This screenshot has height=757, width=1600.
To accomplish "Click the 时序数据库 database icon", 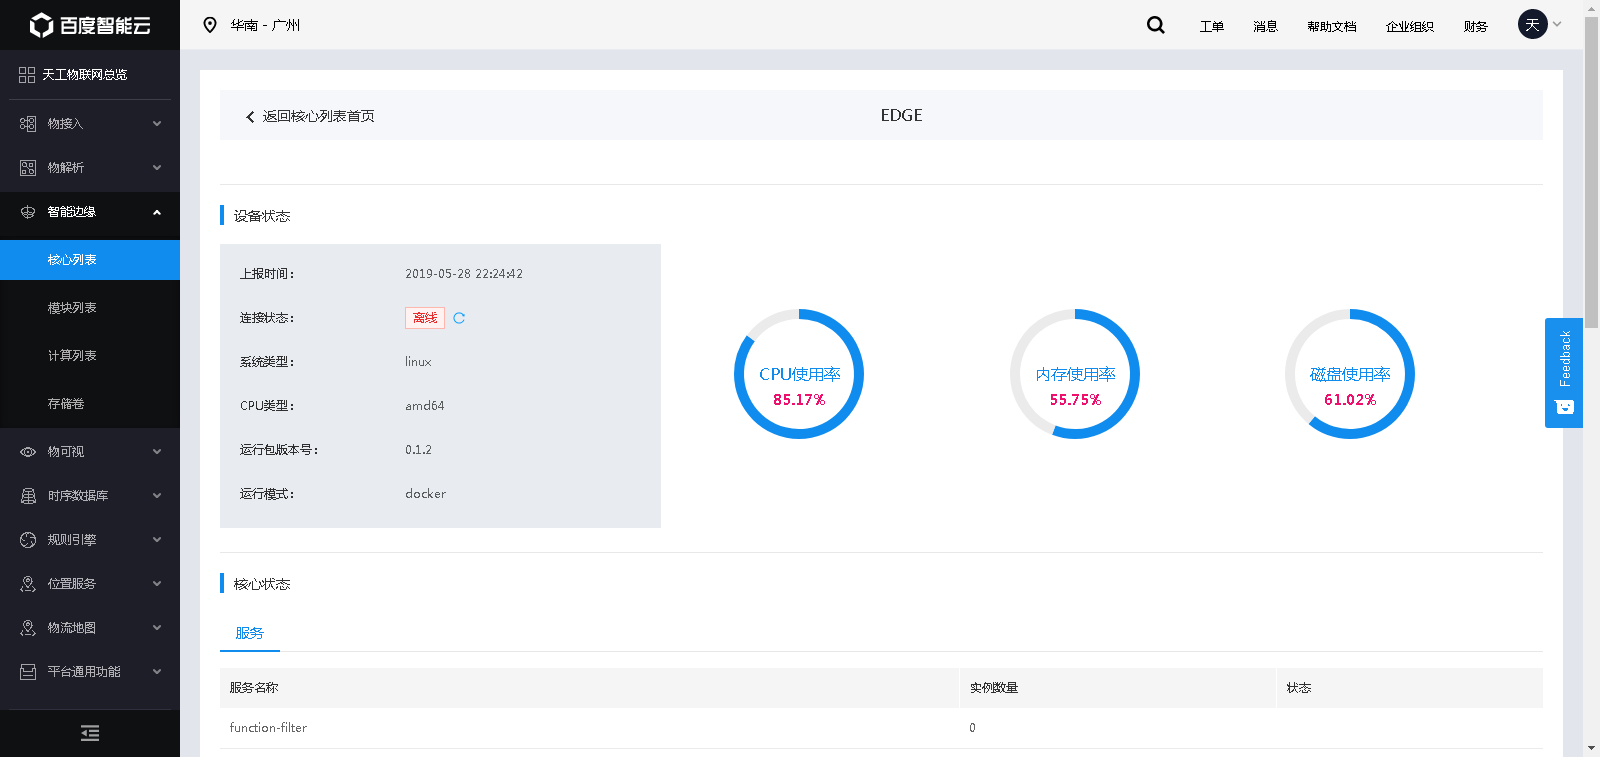I will click(x=28, y=496).
